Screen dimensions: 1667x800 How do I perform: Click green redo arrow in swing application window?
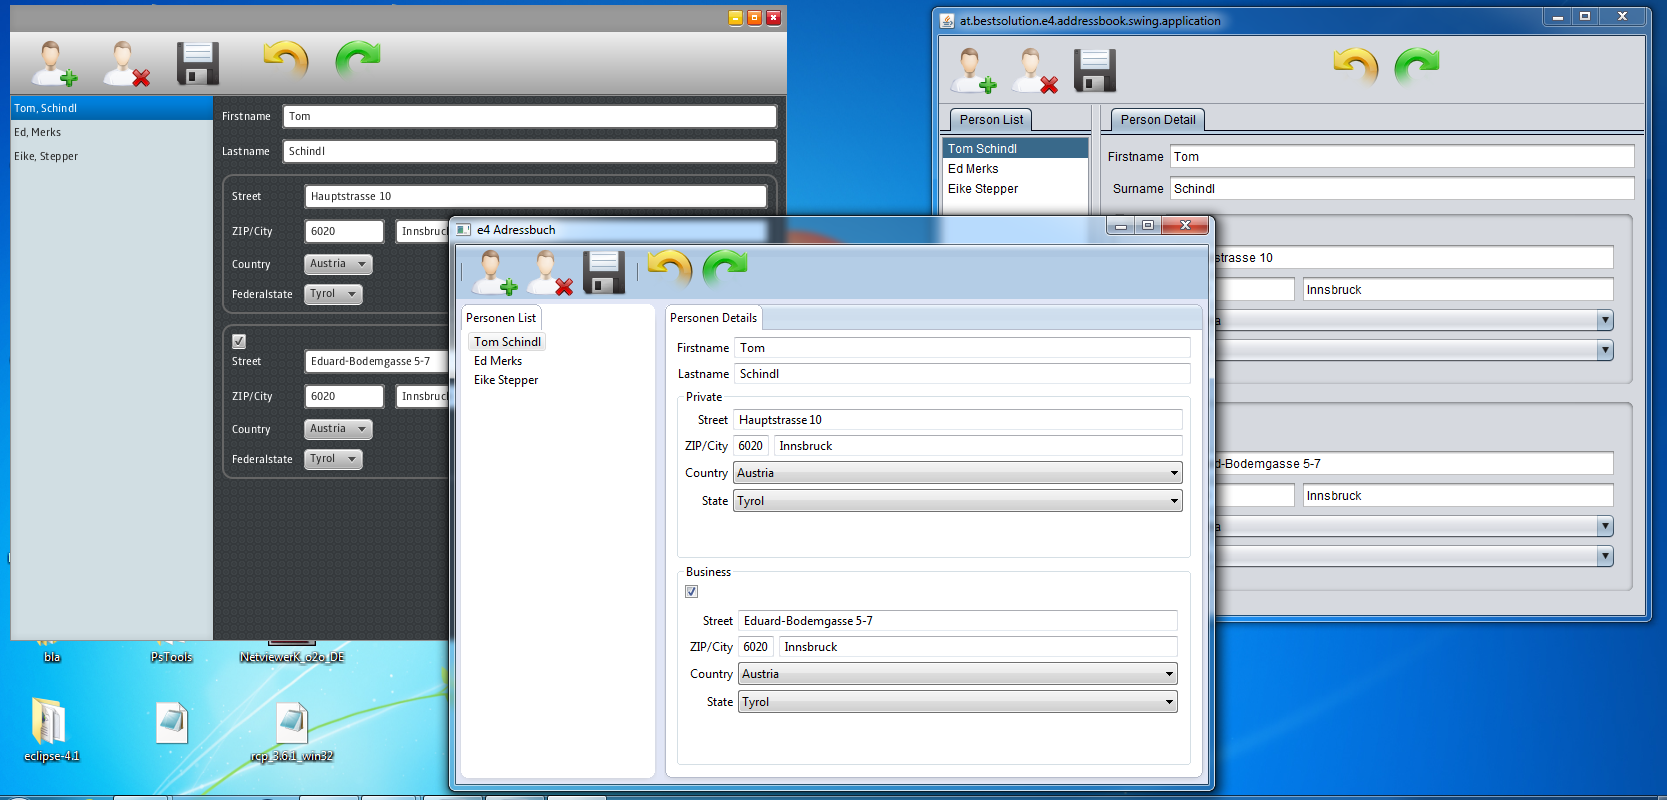(1416, 67)
